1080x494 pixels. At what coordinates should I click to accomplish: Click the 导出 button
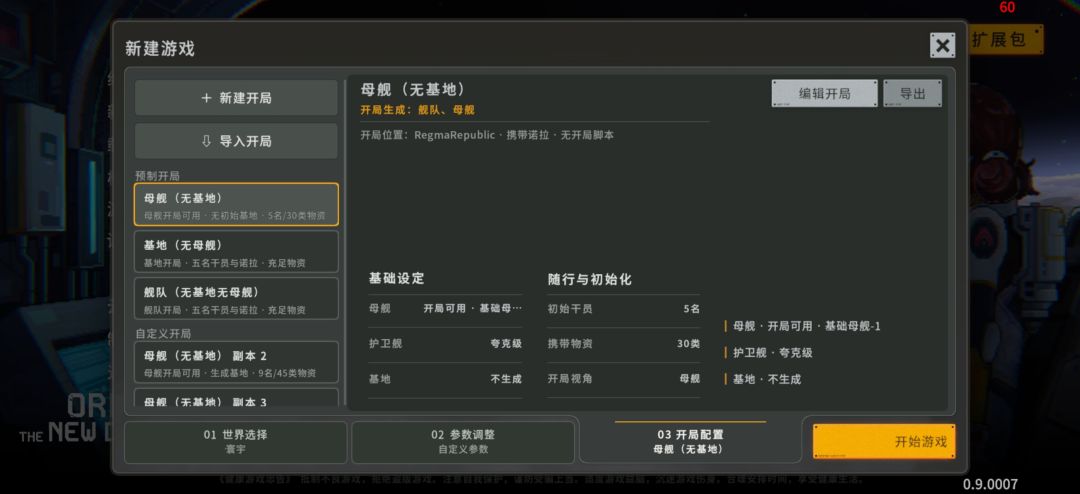pyautogui.click(x=913, y=94)
